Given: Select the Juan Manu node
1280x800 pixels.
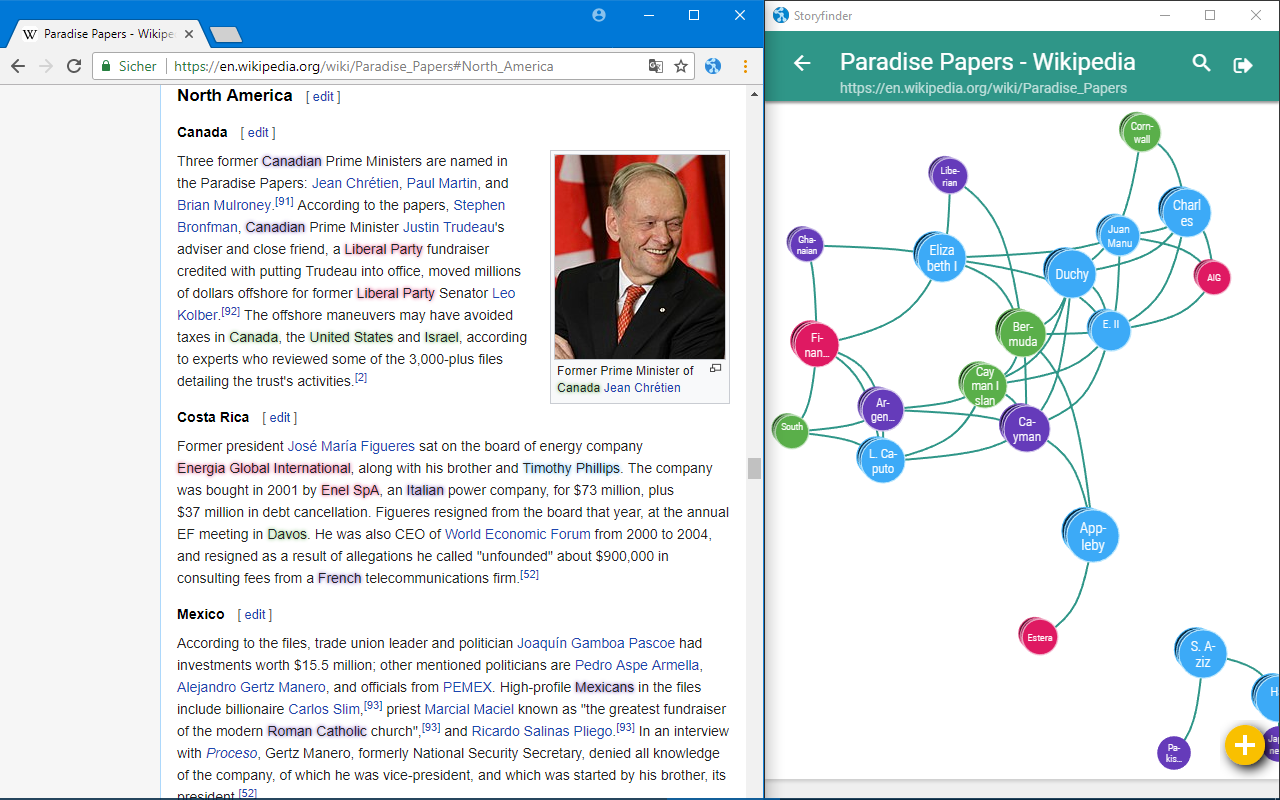Looking at the screenshot, I should (1119, 237).
